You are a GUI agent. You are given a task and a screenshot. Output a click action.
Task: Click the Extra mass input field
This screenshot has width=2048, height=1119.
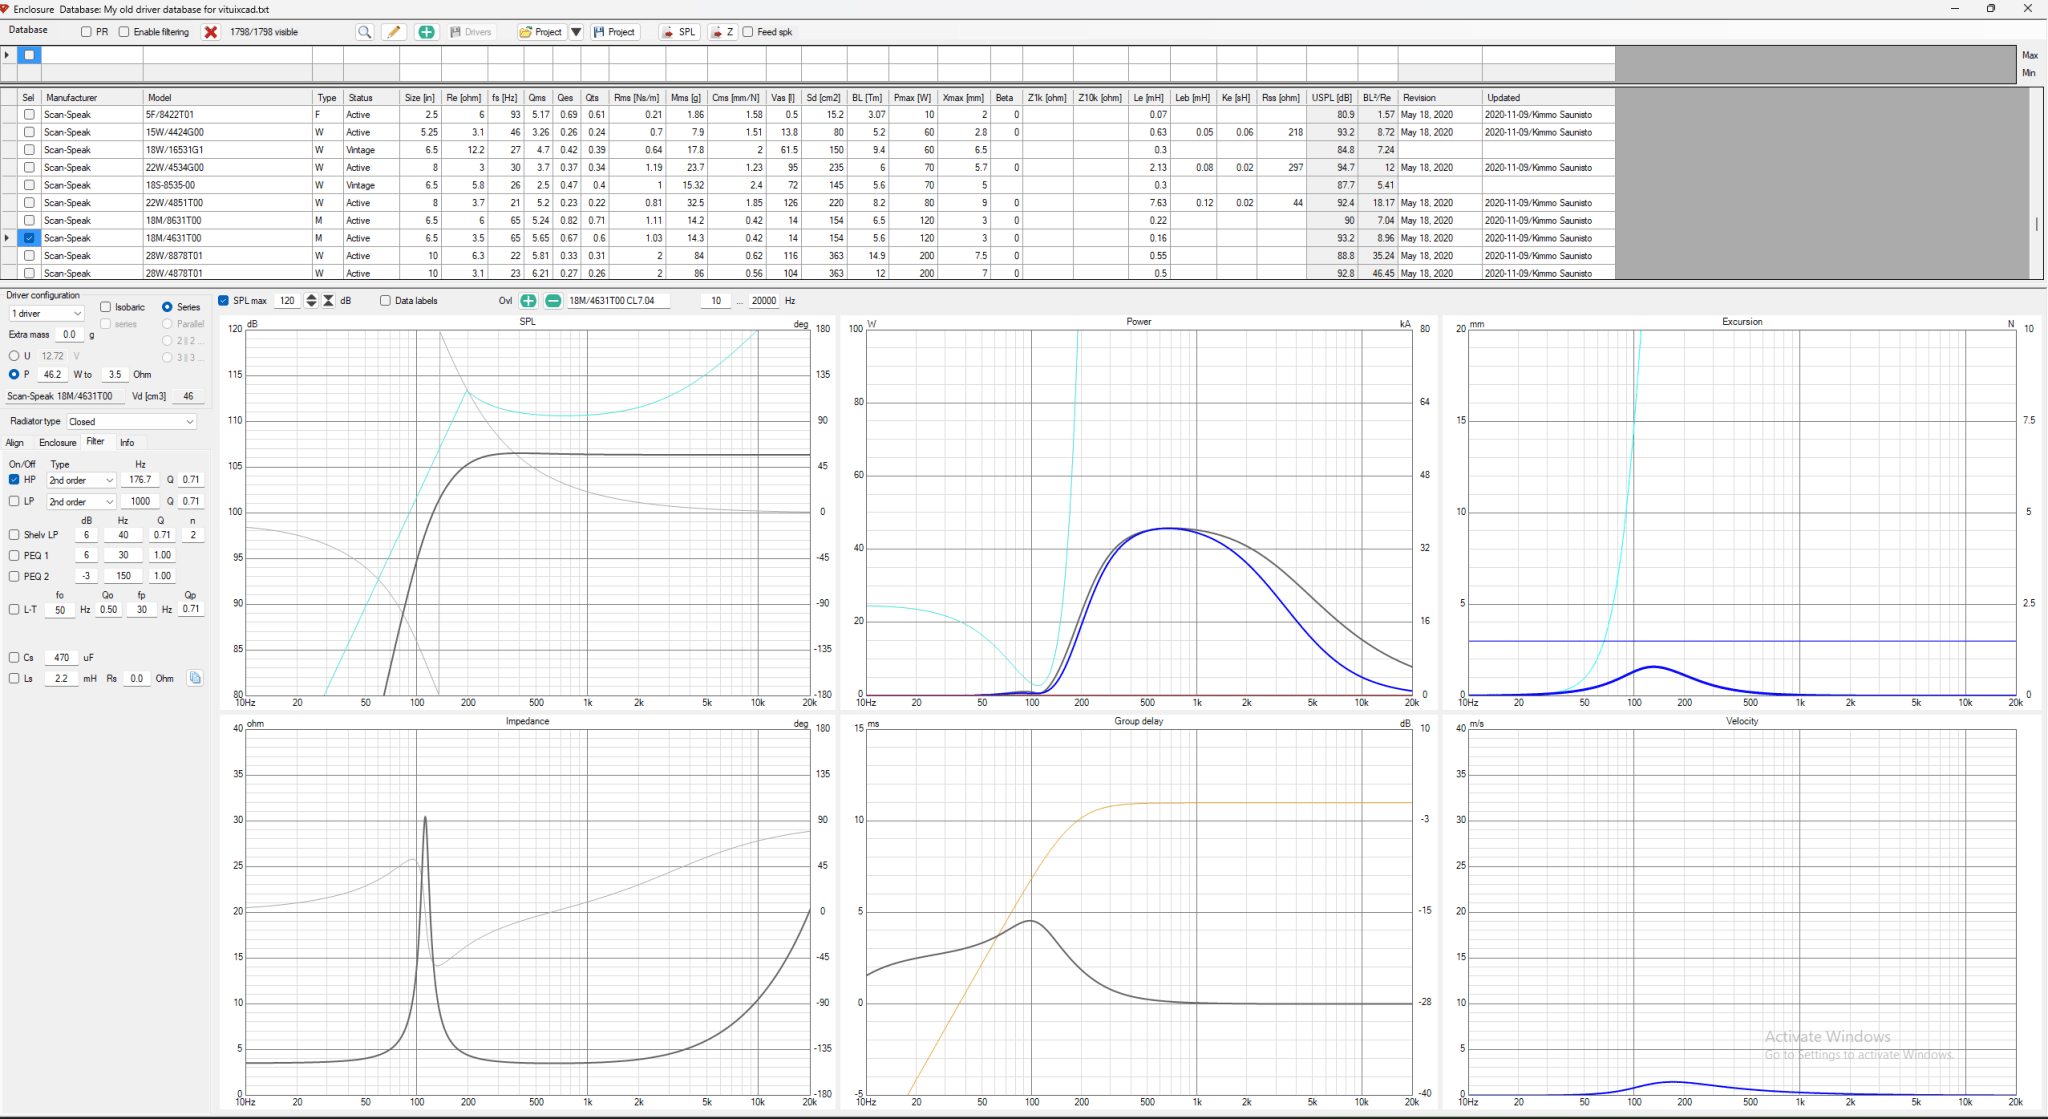pyautogui.click(x=69, y=335)
